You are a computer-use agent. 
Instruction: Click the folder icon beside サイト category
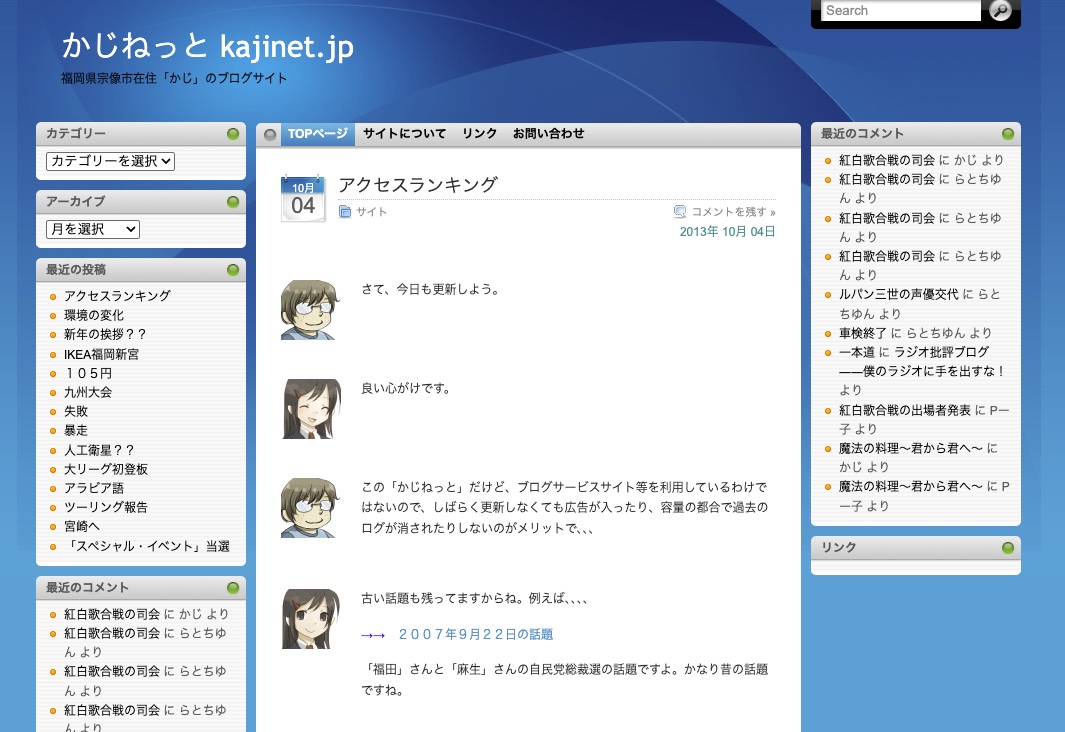click(345, 212)
